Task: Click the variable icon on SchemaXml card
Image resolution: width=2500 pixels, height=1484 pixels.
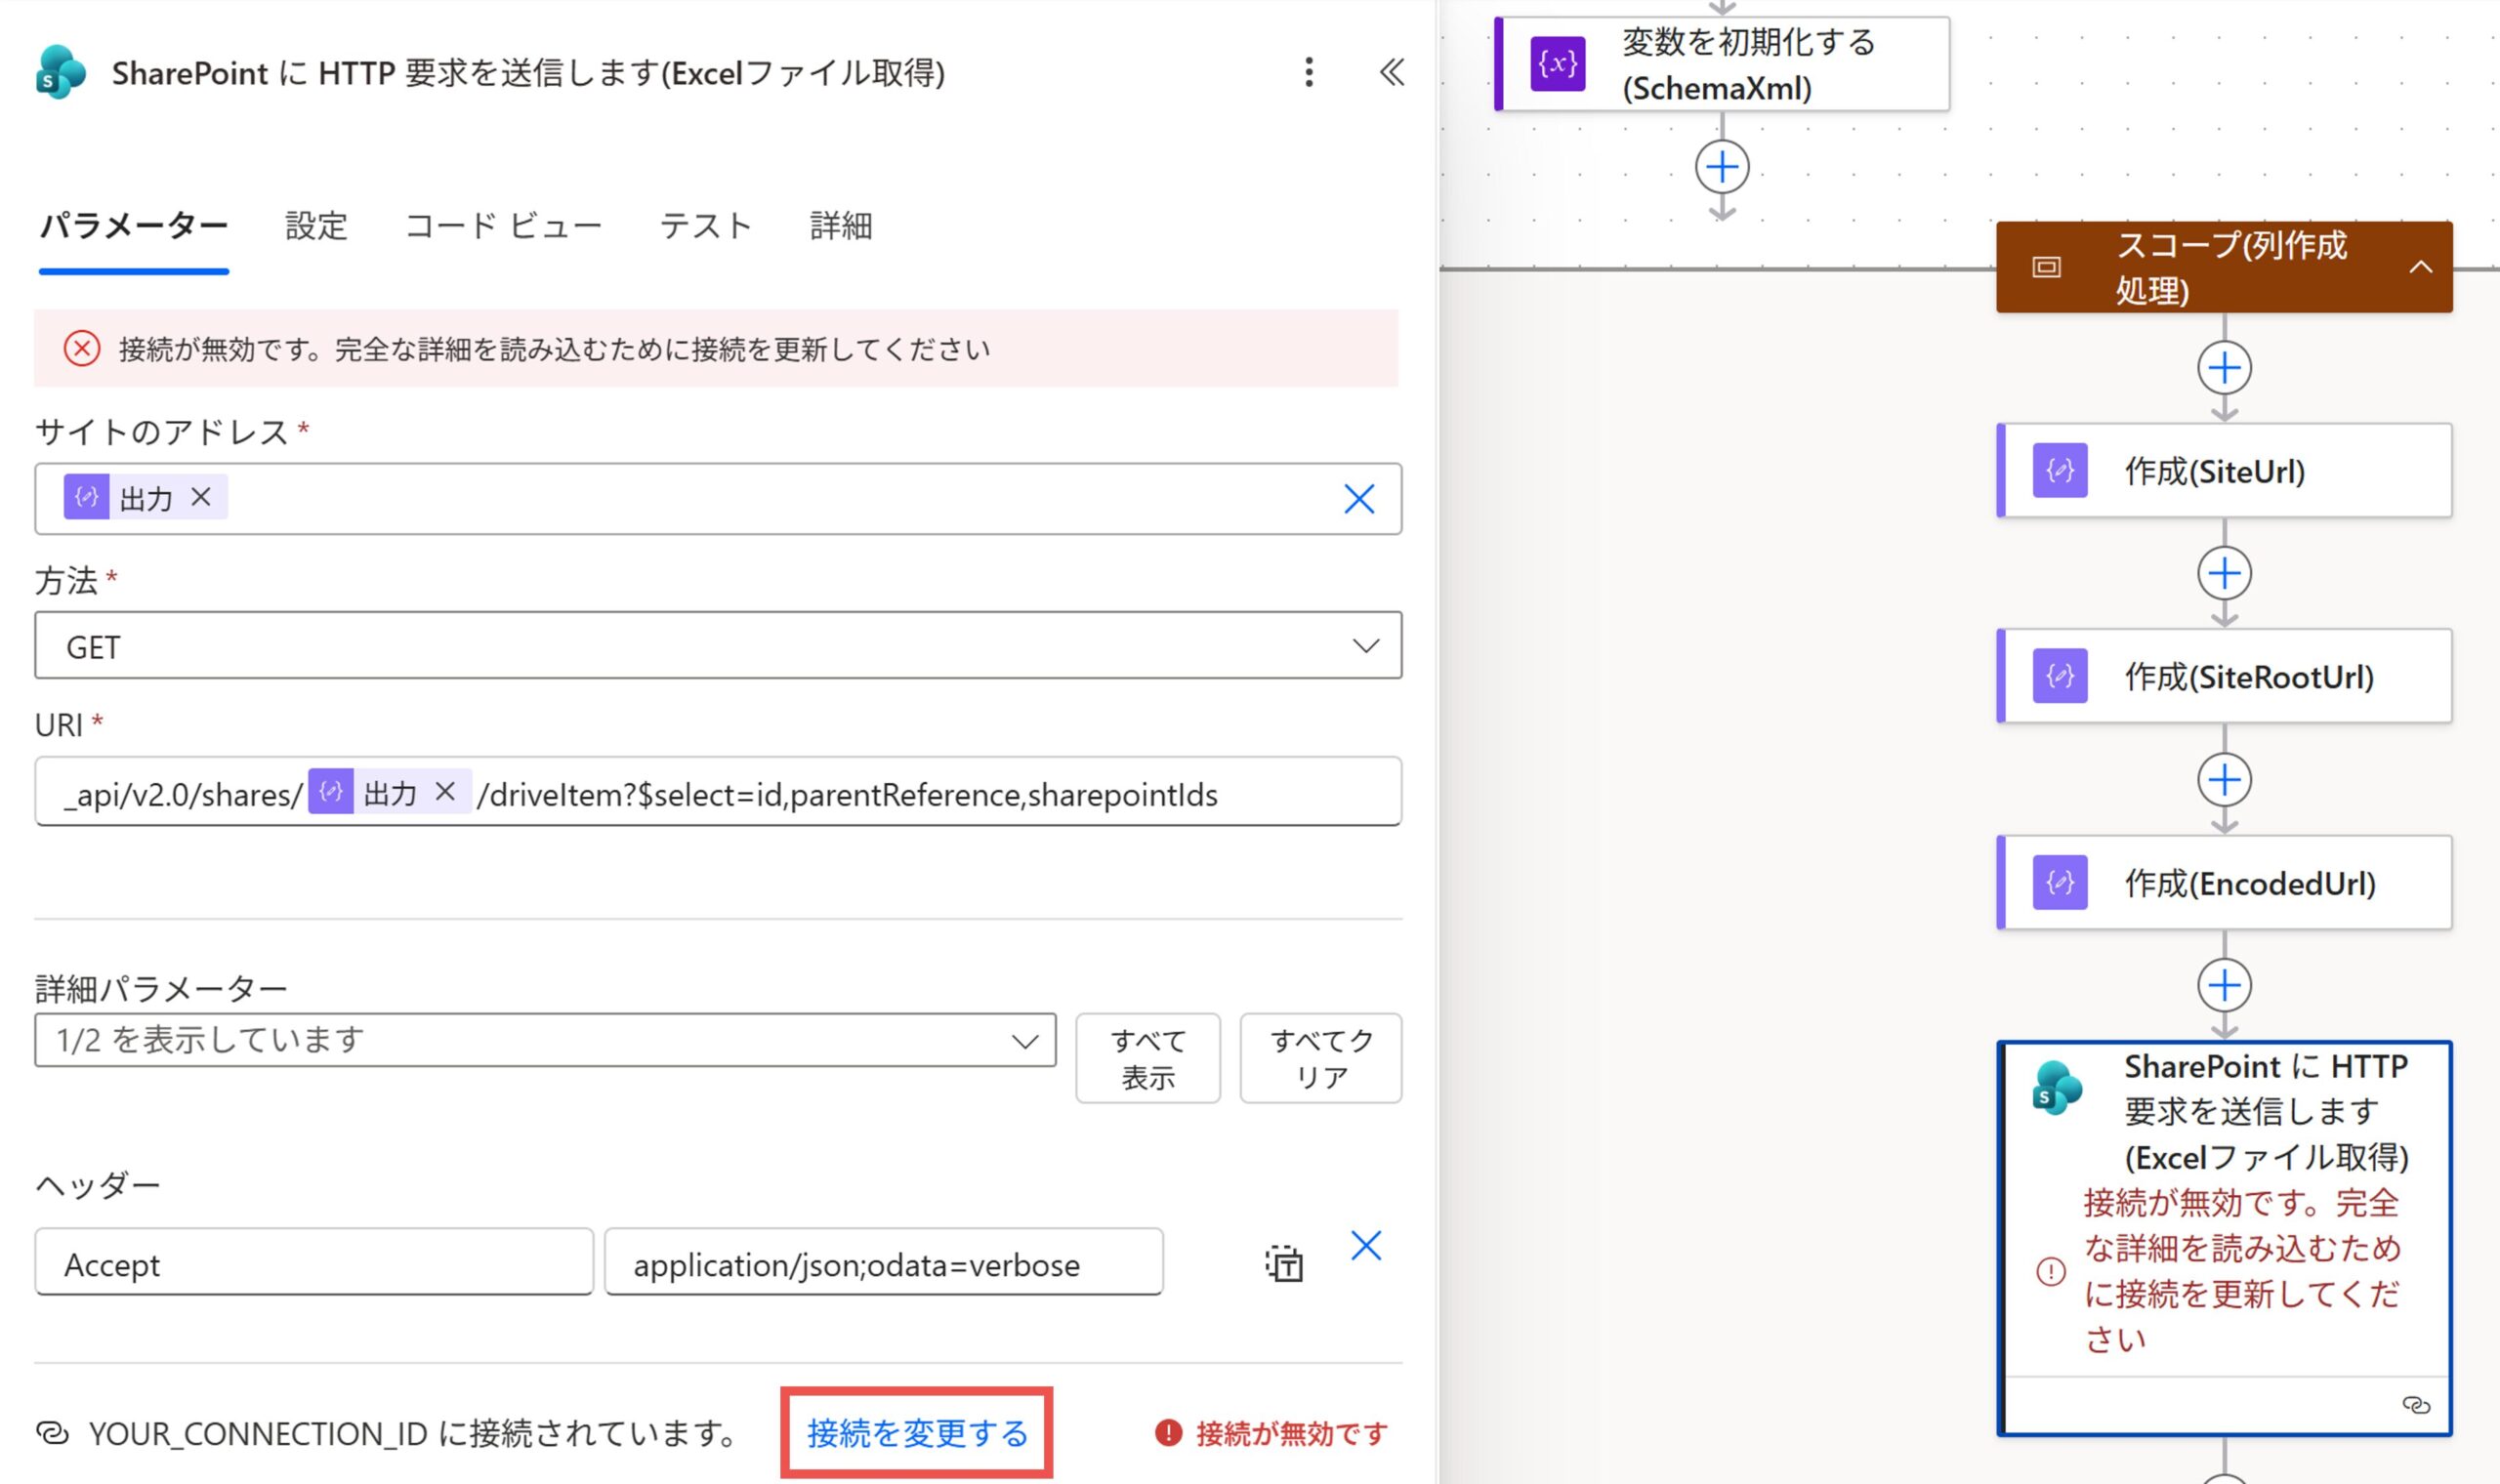Action: pos(1558,64)
